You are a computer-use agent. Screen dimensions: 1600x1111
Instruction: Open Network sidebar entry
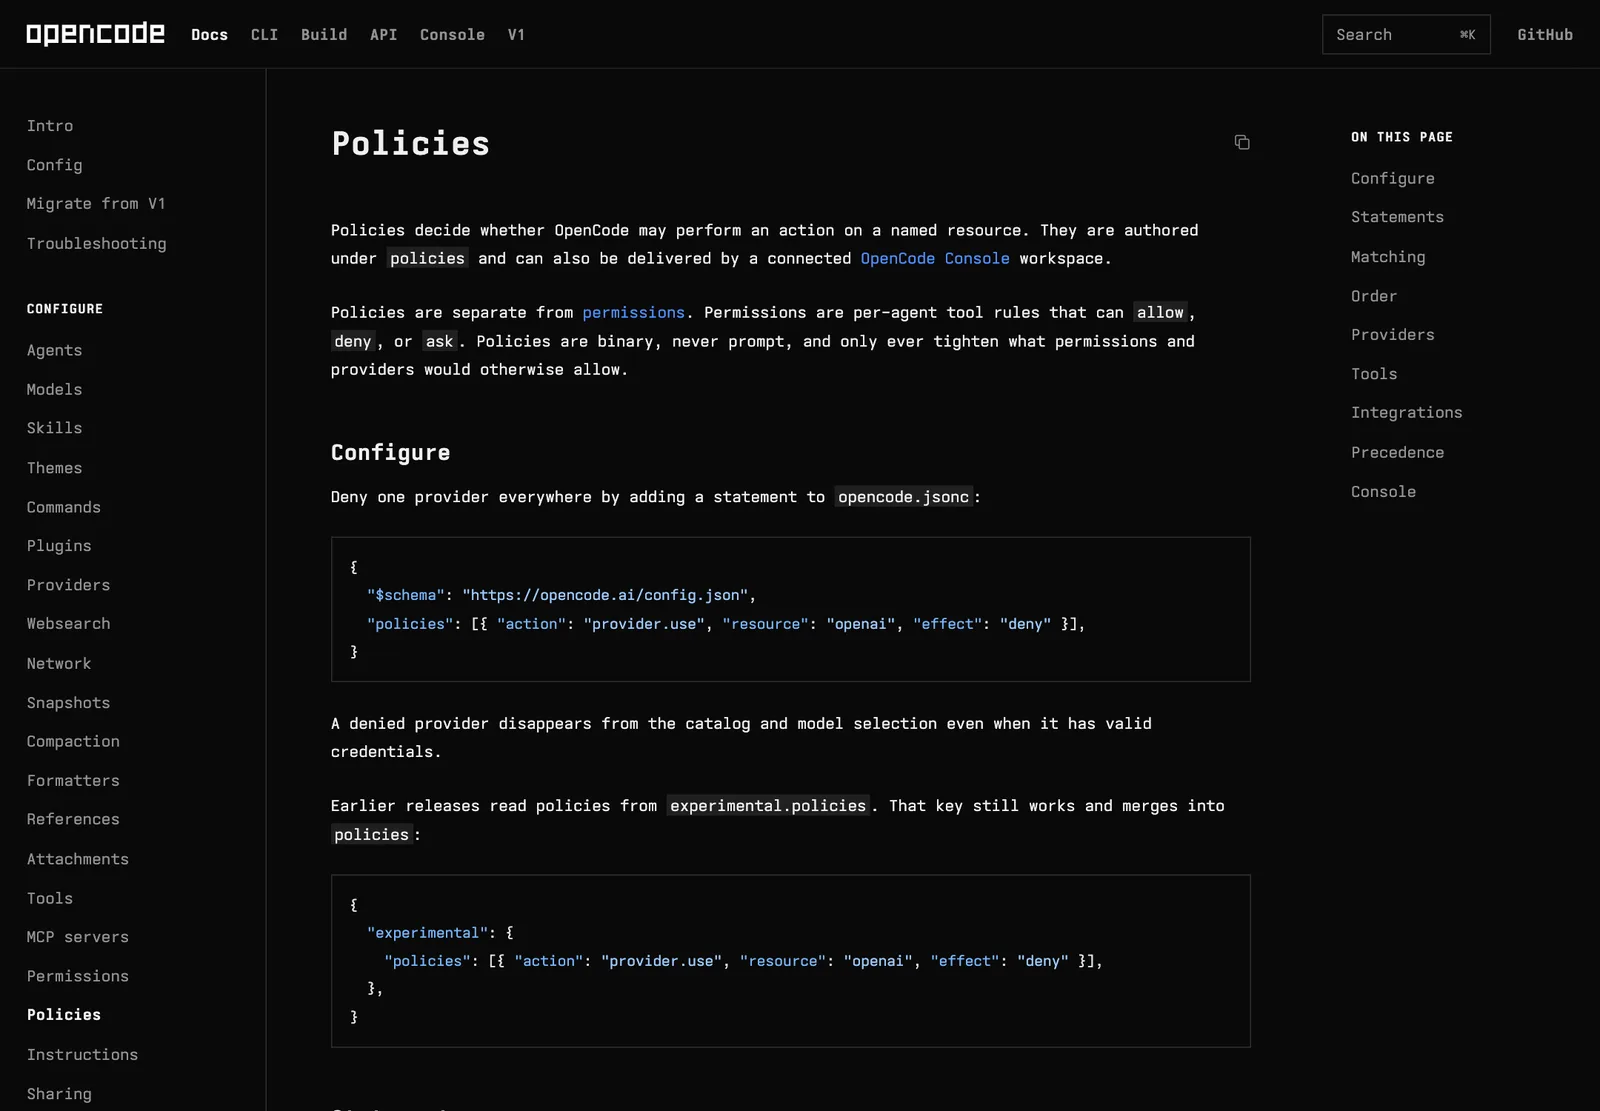[59, 664]
